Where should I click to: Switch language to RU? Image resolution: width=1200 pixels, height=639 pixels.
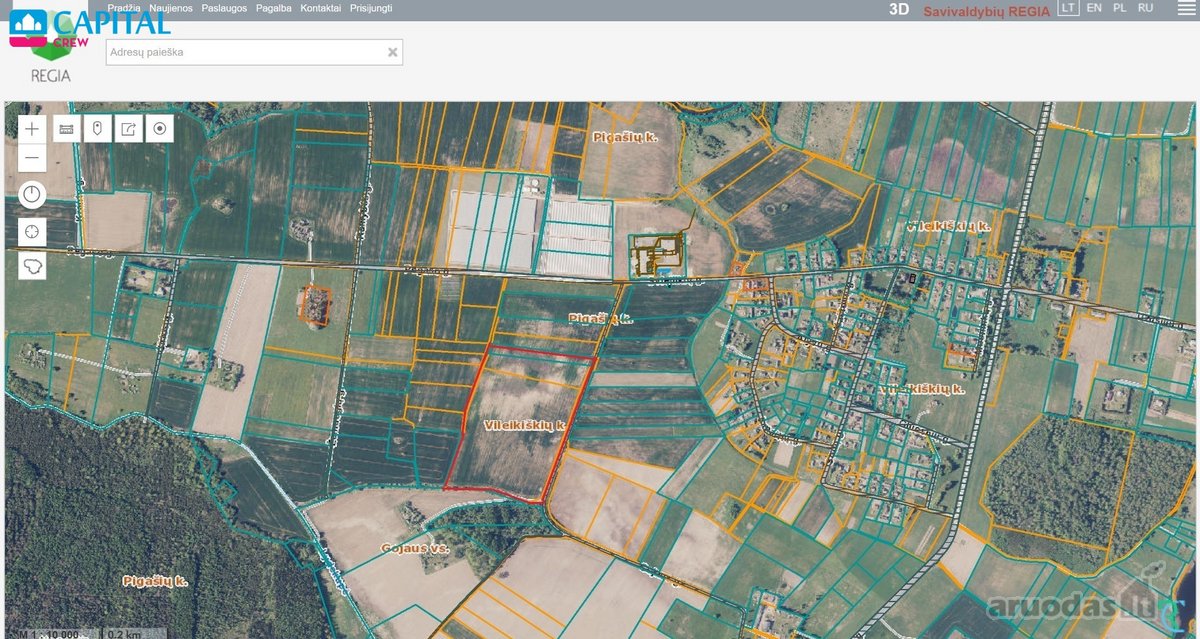point(1146,8)
